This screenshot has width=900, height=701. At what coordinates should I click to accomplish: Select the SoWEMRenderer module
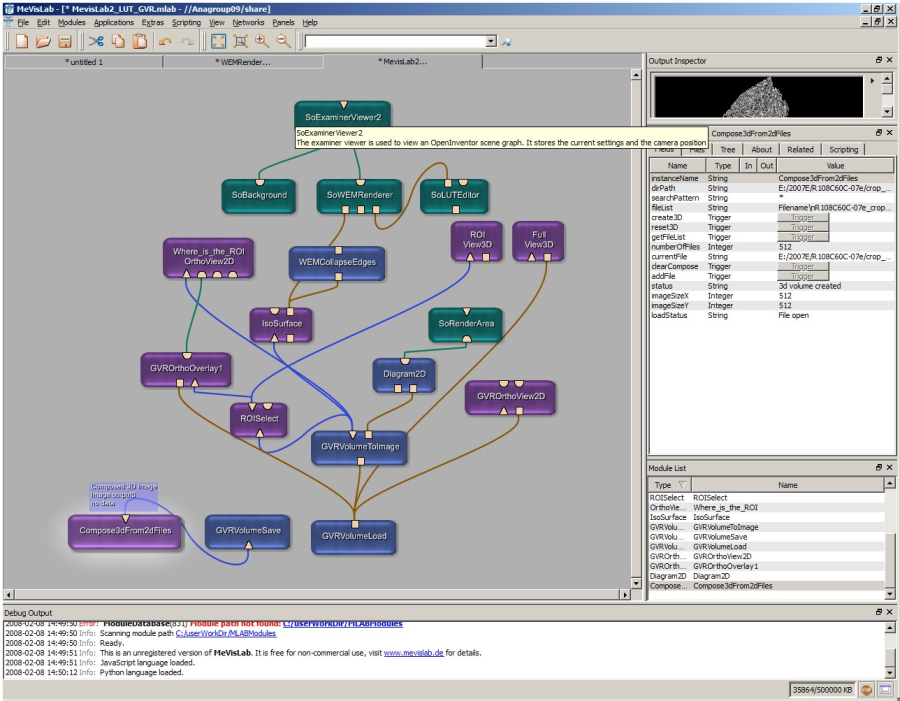click(x=359, y=195)
